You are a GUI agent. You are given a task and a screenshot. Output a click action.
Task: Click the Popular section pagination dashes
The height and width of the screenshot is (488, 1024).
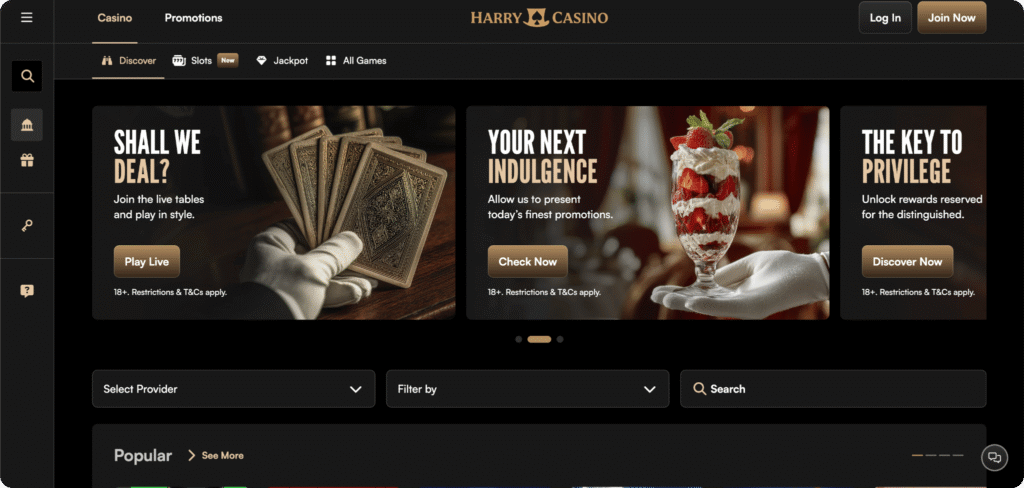tap(937, 455)
